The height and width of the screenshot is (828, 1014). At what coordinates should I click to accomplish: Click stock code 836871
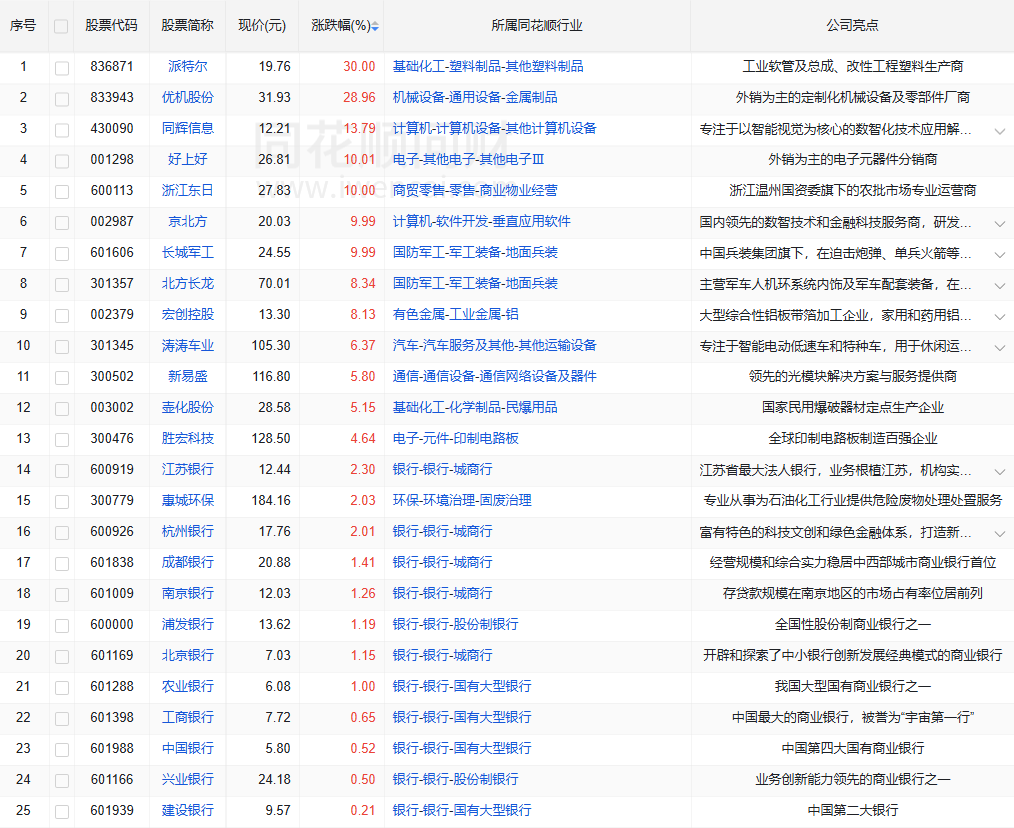(x=112, y=66)
